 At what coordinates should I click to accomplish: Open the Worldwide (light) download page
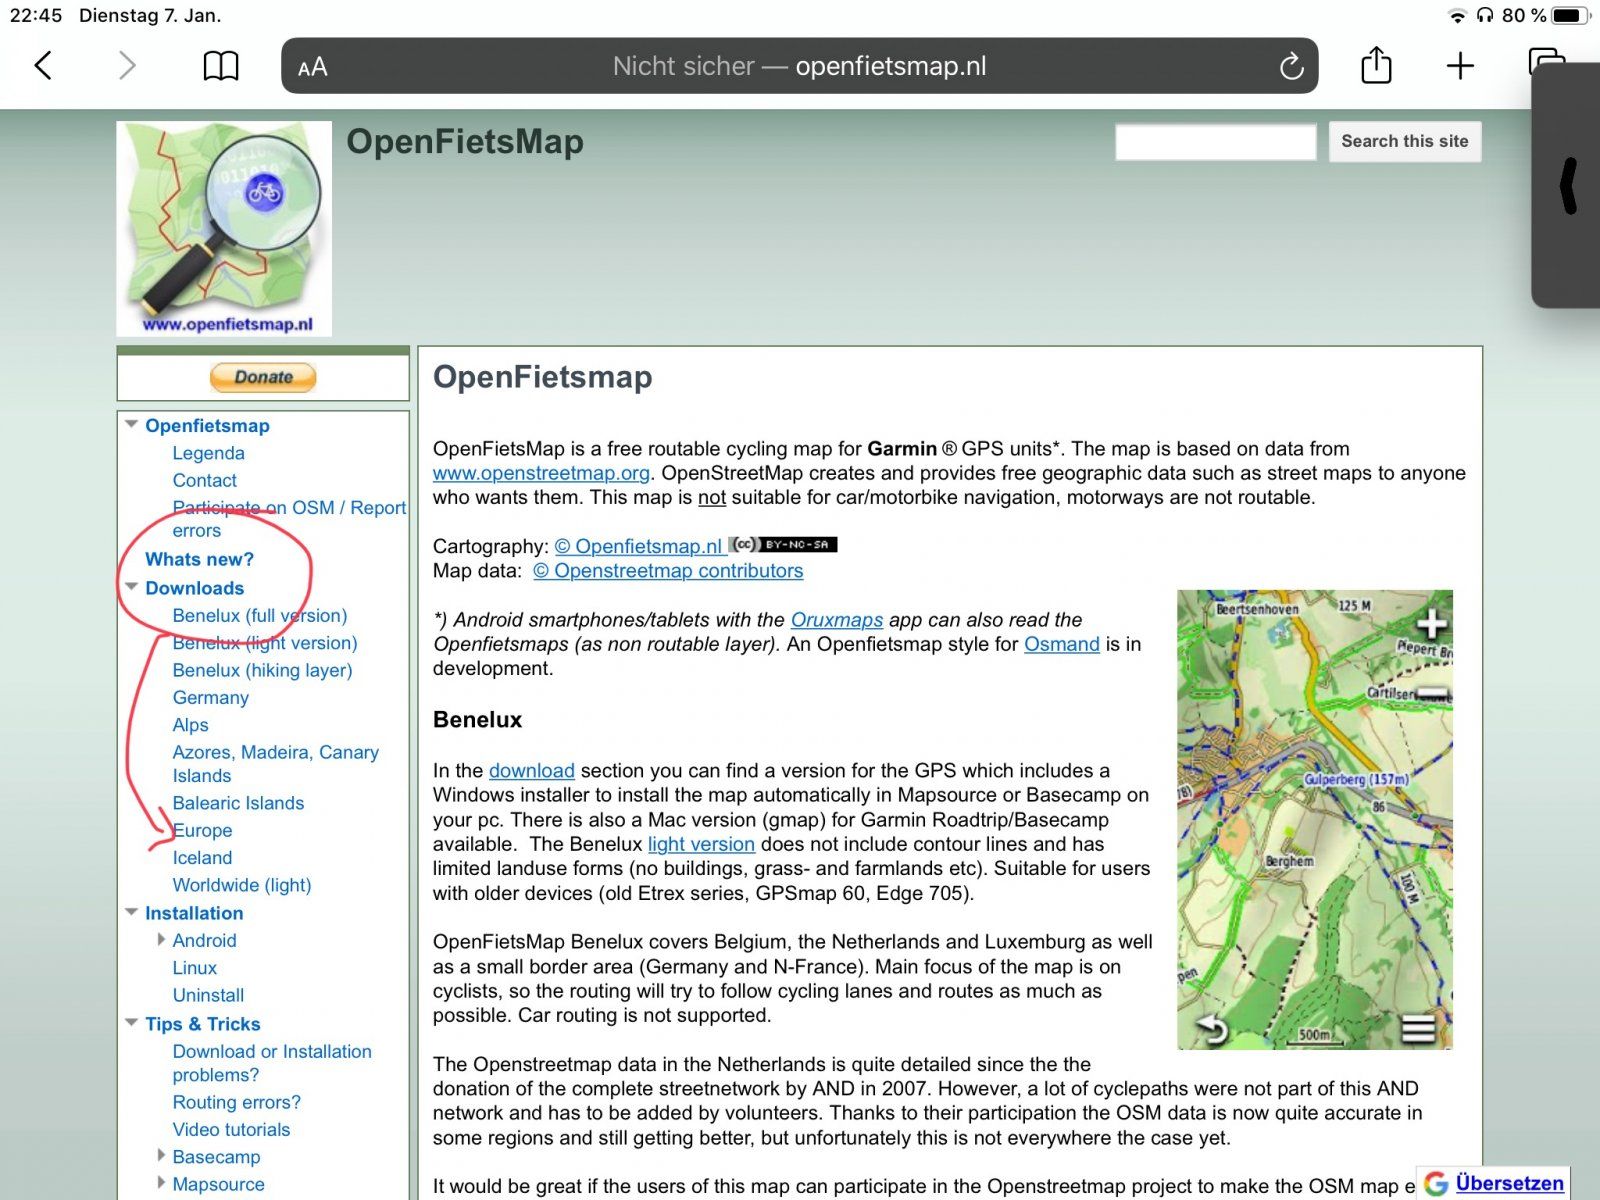pos(241,885)
